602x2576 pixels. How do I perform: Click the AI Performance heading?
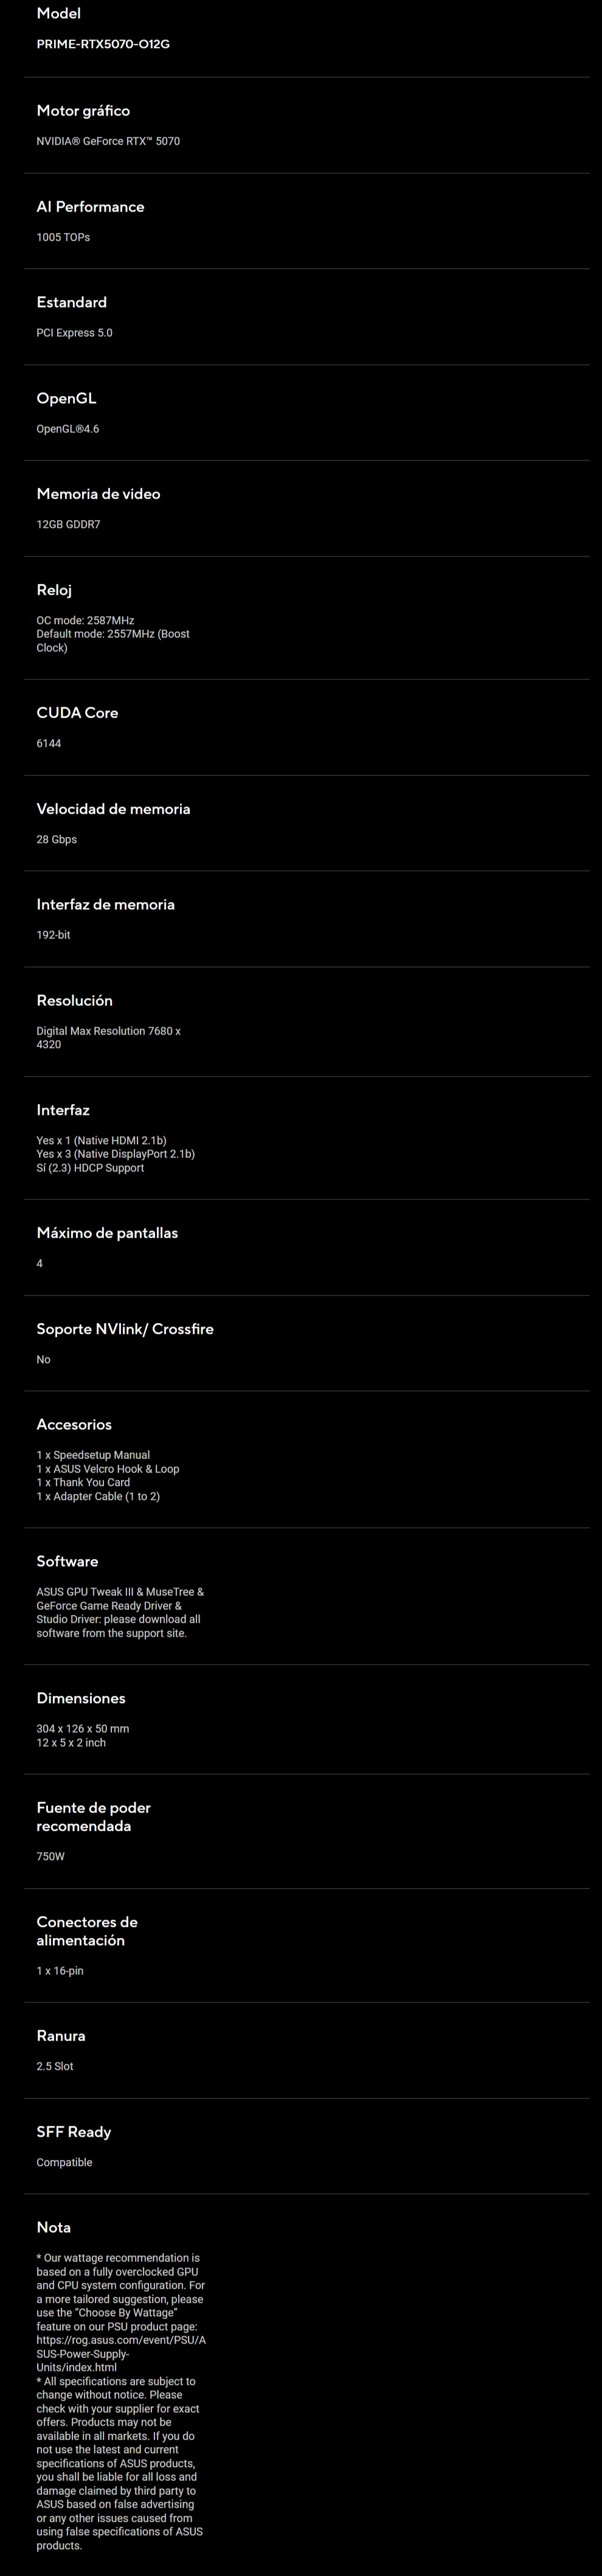(x=90, y=207)
